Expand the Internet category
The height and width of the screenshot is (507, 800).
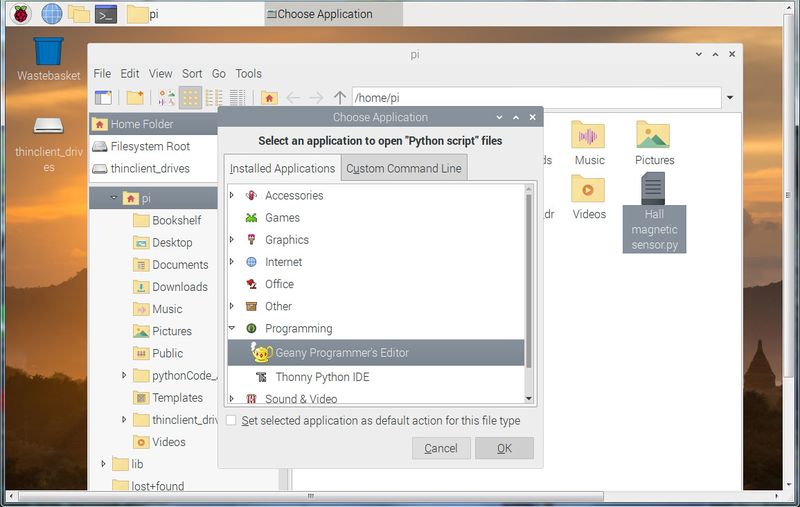coord(232,261)
